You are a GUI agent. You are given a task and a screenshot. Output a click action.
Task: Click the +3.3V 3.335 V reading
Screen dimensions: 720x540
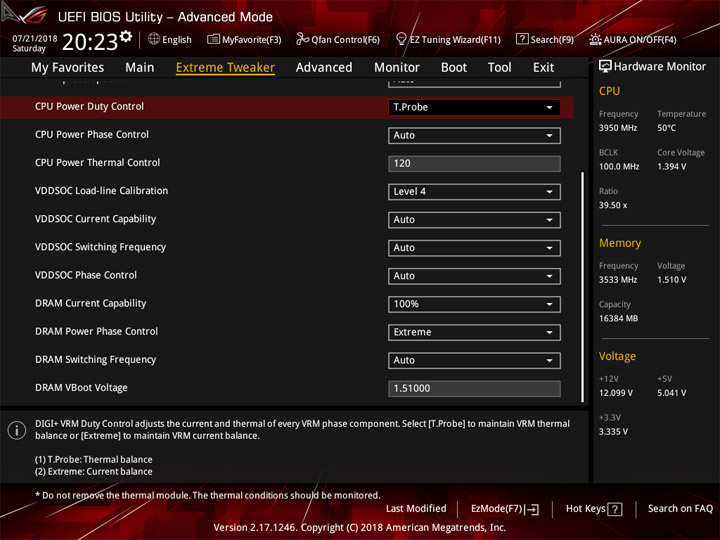coord(613,432)
